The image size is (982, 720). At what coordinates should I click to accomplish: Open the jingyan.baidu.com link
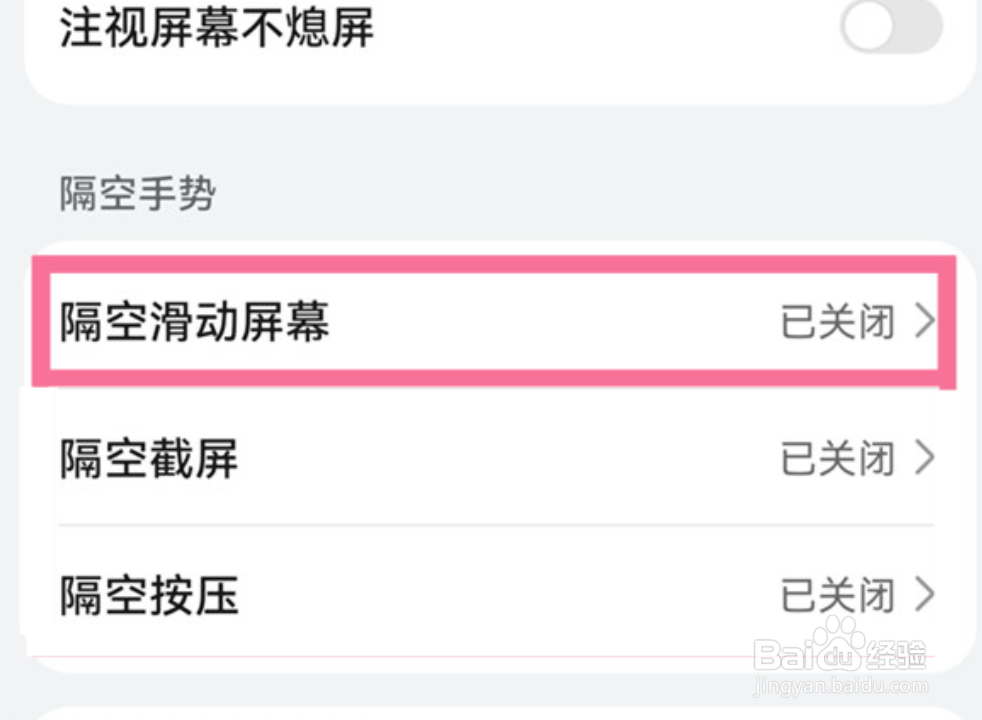coord(842,686)
